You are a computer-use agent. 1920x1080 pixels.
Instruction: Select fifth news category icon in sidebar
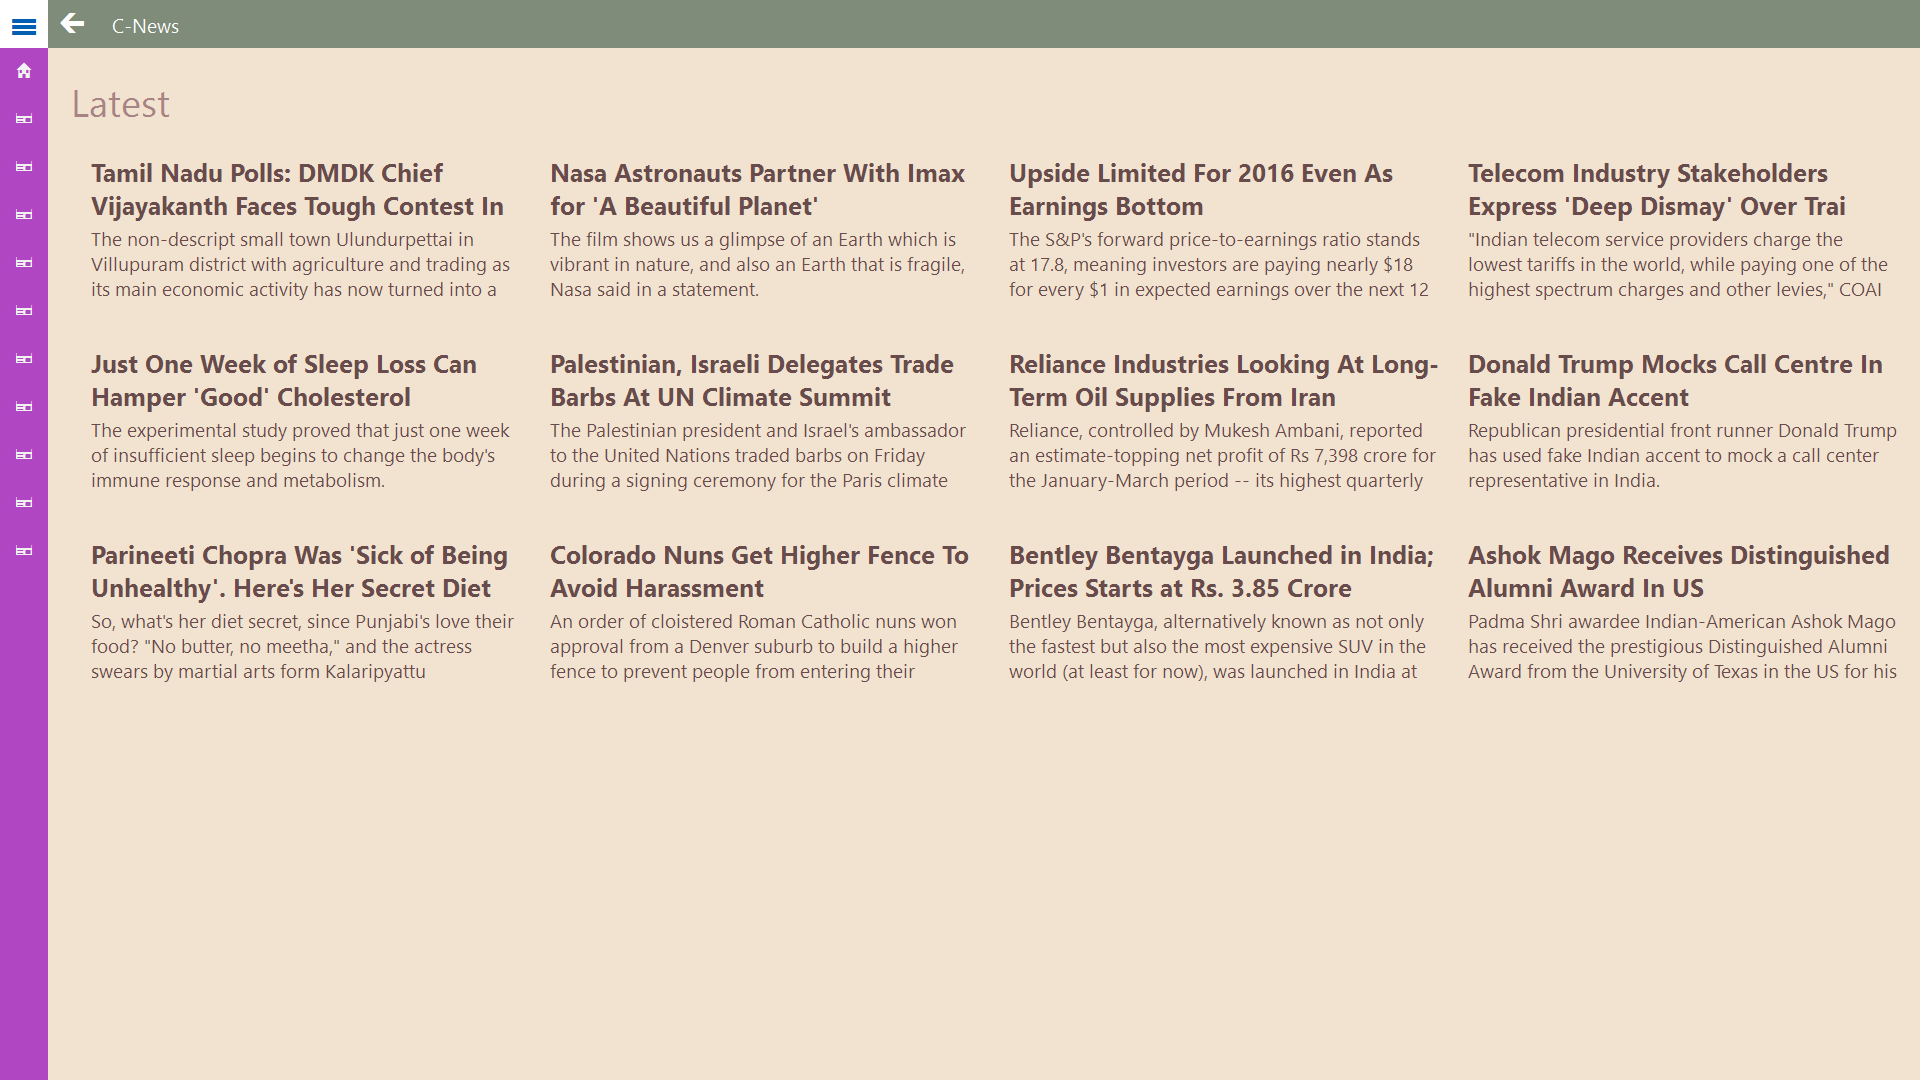tap(24, 311)
